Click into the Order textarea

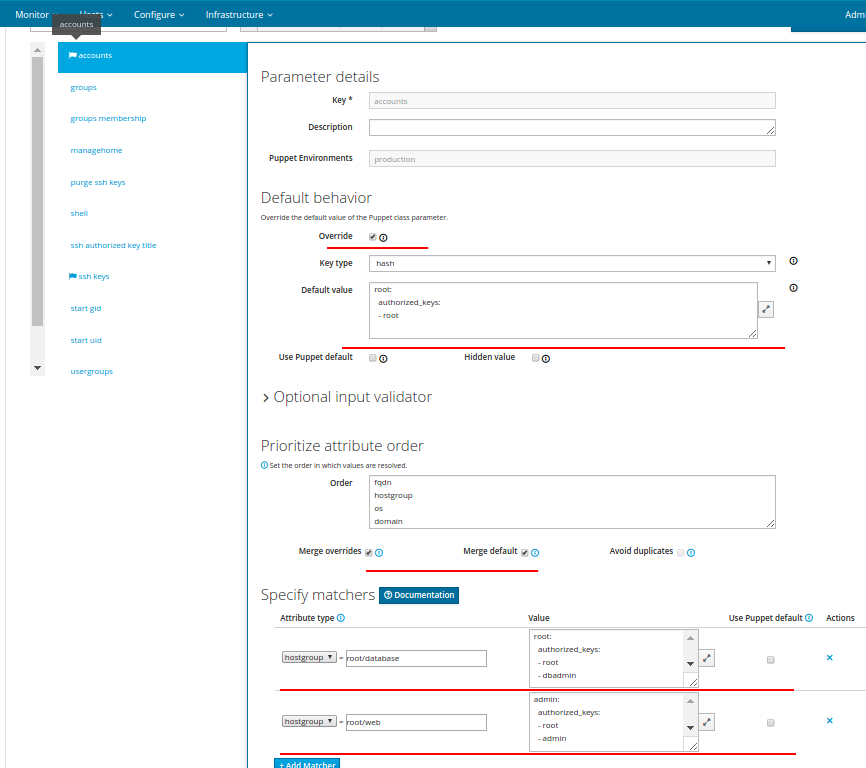click(572, 502)
